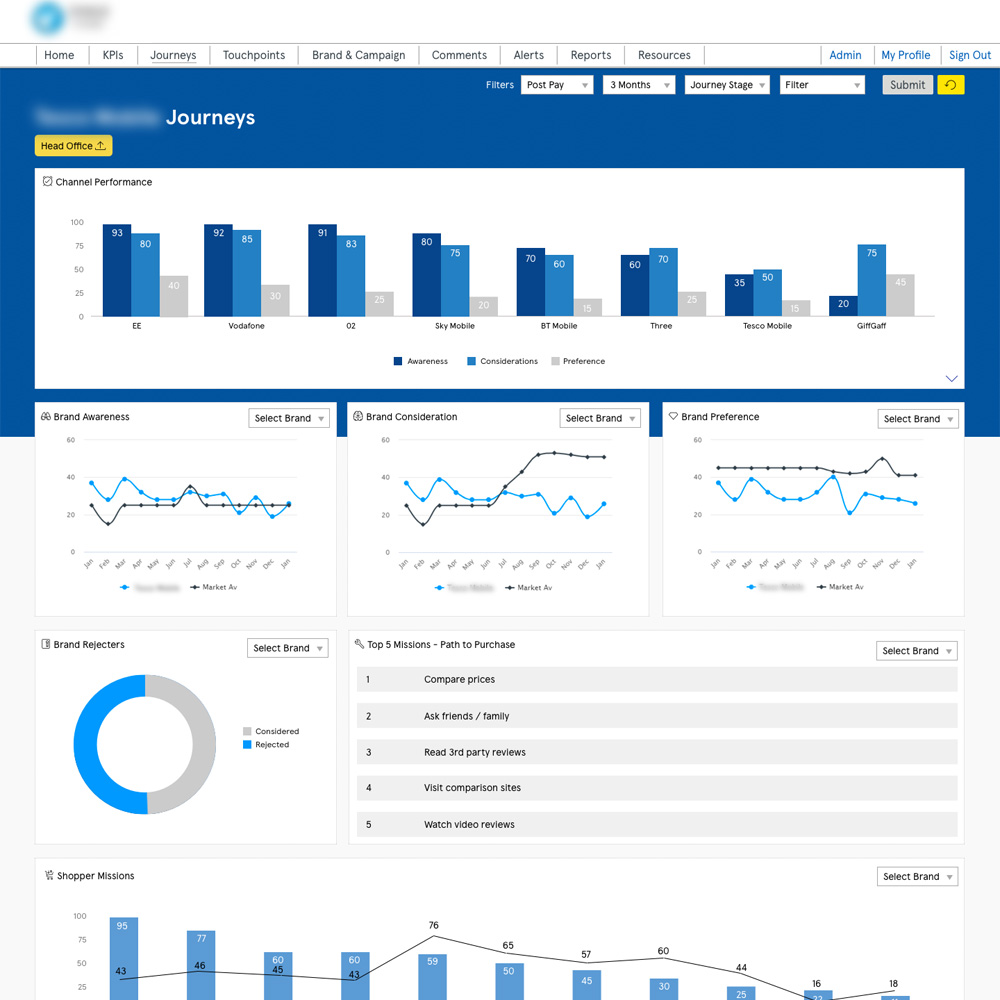1000x1000 pixels.
Task: Click the Sky Mobile label on chart axis
Action: (455, 326)
